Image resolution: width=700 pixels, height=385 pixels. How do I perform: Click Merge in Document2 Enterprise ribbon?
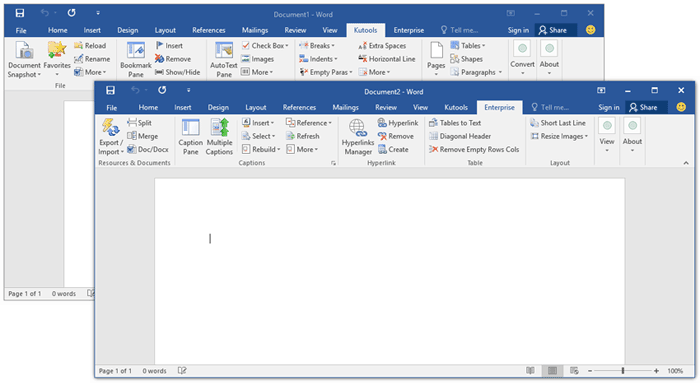click(142, 136)
